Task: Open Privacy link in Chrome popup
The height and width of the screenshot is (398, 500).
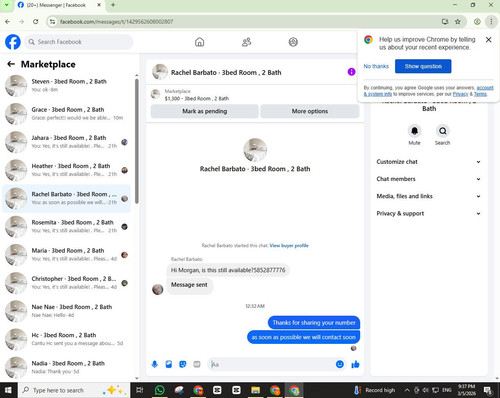Action: click(x=460, y=94)
